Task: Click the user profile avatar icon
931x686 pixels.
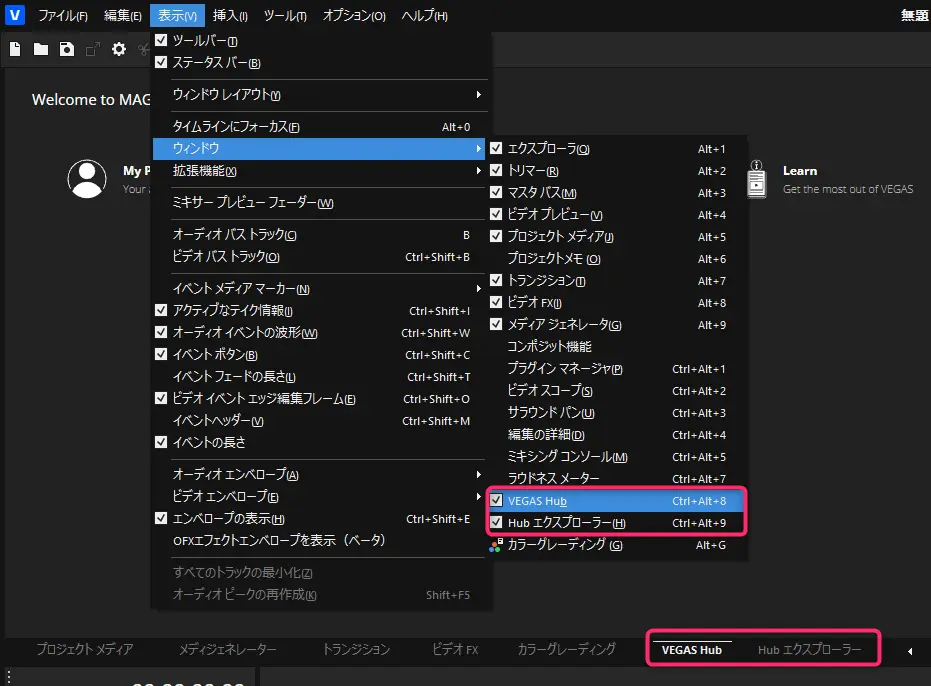Action: click(x=87, y=179)
